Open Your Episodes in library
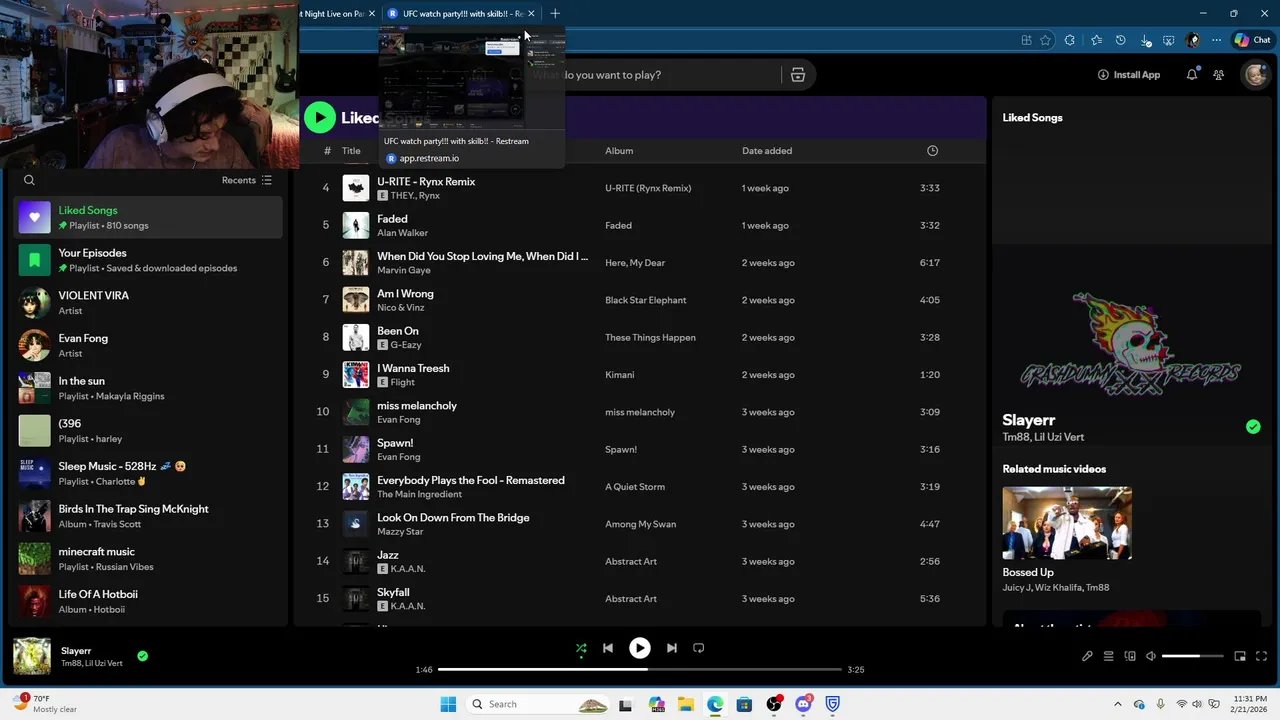This screenshot has width=1280, height=720. [148, 260]
